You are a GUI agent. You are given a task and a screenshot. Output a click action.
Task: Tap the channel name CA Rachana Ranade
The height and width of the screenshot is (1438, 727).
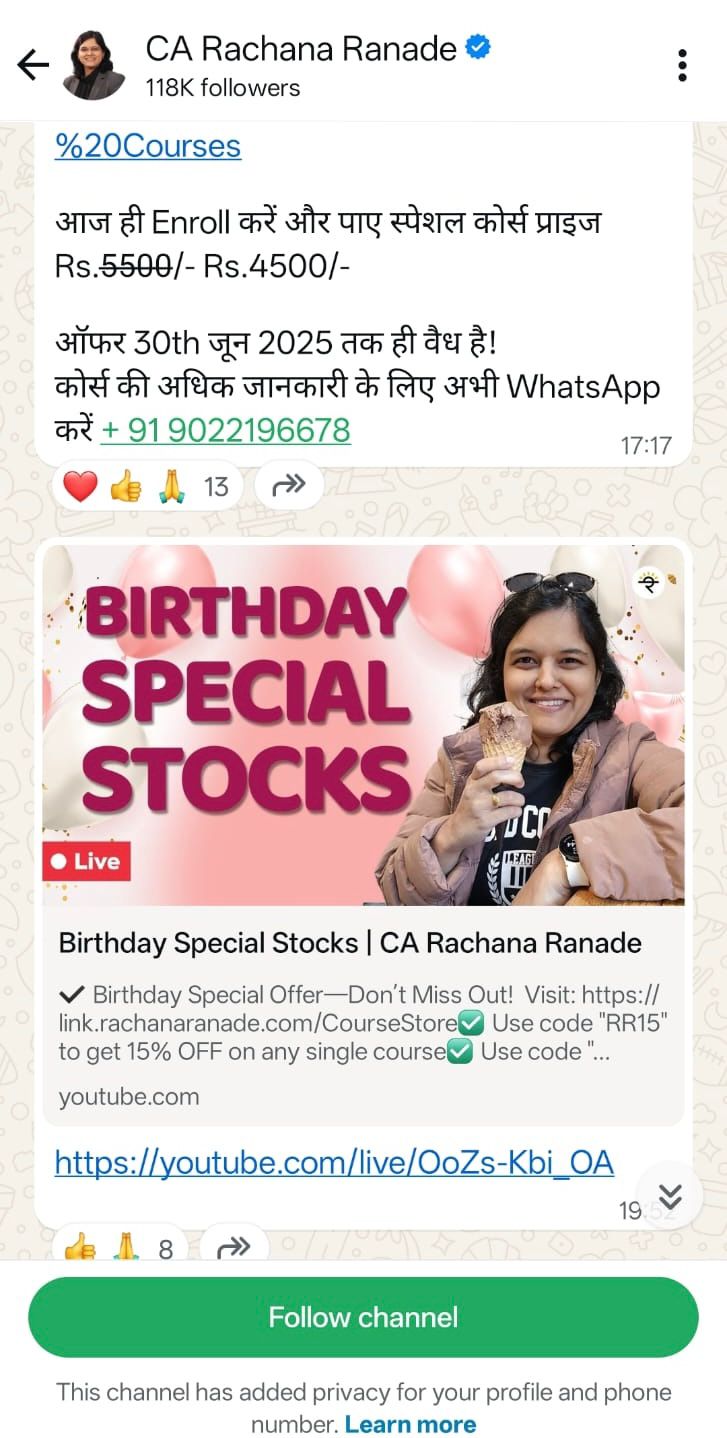[301, 48]
